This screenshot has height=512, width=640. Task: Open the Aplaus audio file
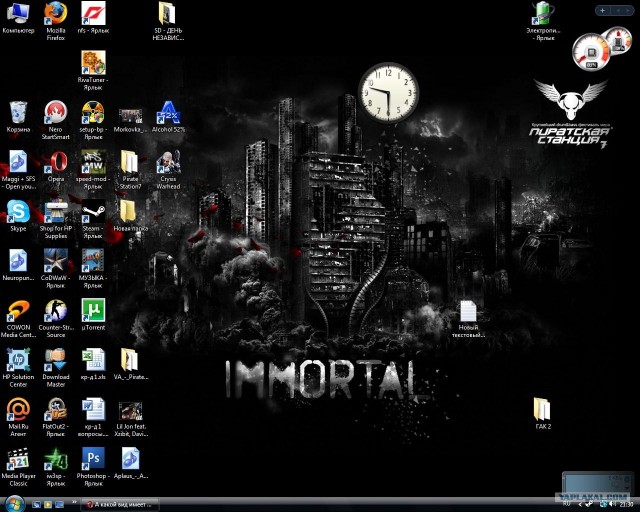click(x=130, y=464)
